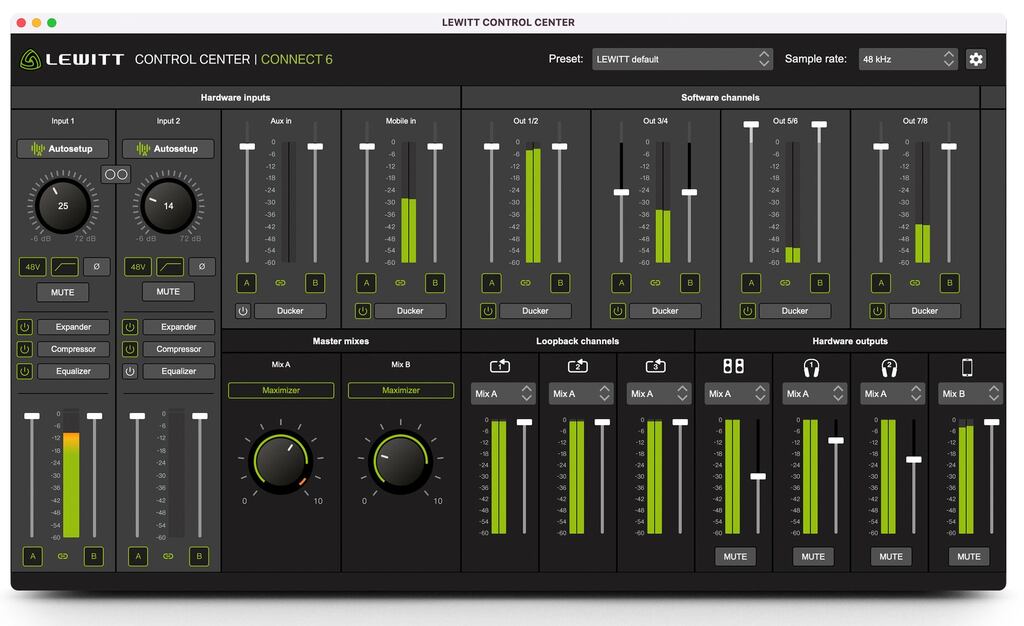Screen dimensions: 1024x626
Task: Toggle Ducker power icon for Out 5/6
Action: (748, 311)
